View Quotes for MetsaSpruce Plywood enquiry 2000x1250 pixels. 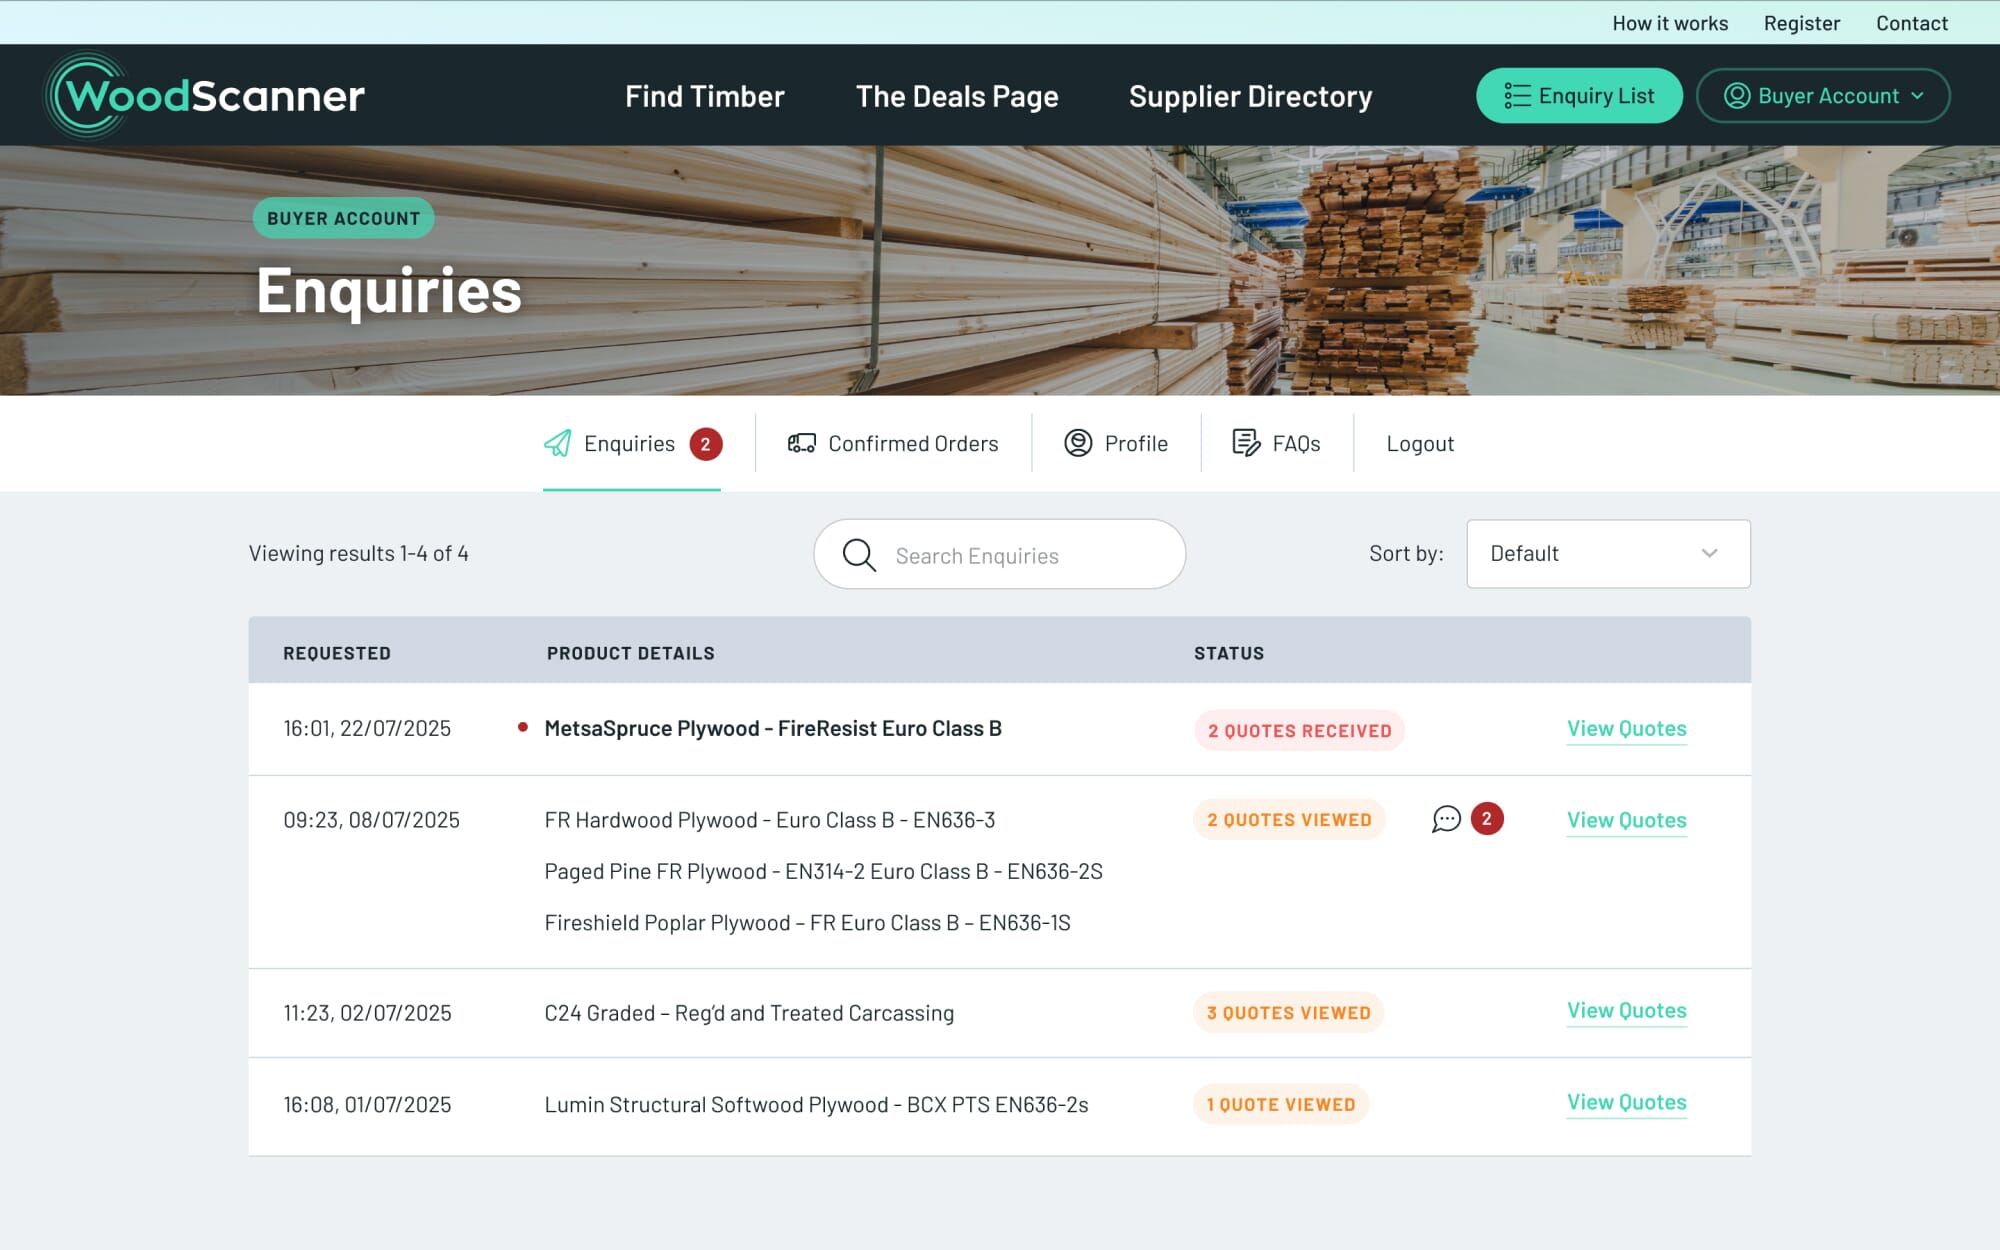coord(1626,729)
